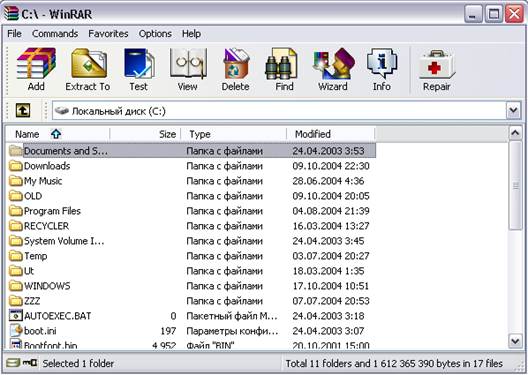This screenshot has height=375, width=528.
Task: Click the scrollbar up arrow
Action: point(515,133)
